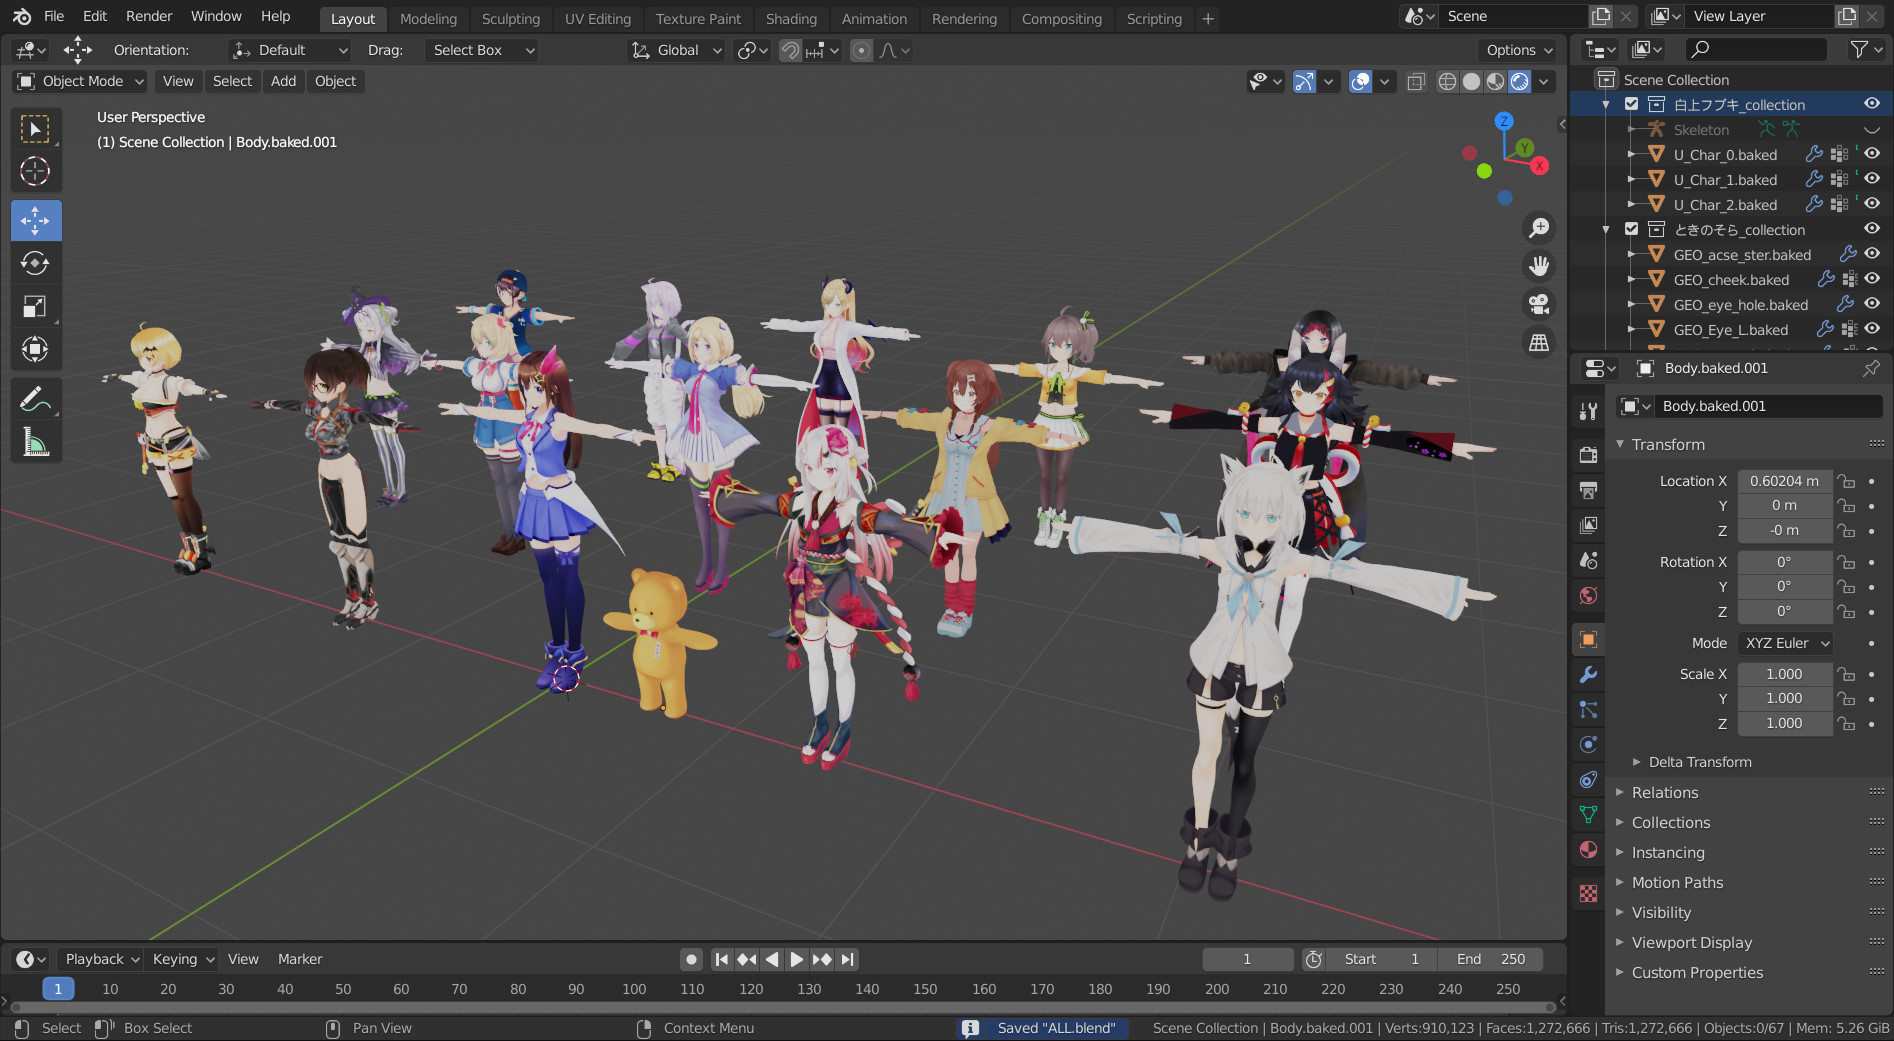Uncheck the ときのそら_collection checkbox
Screen dimensions: 1894x1041
tap(1630, 229)
